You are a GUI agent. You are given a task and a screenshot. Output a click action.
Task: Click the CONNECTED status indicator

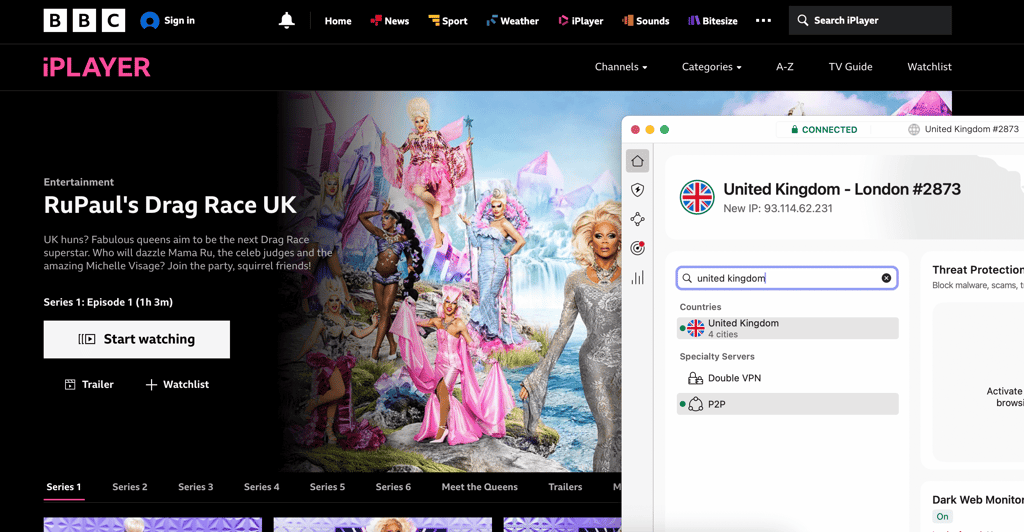824,130
